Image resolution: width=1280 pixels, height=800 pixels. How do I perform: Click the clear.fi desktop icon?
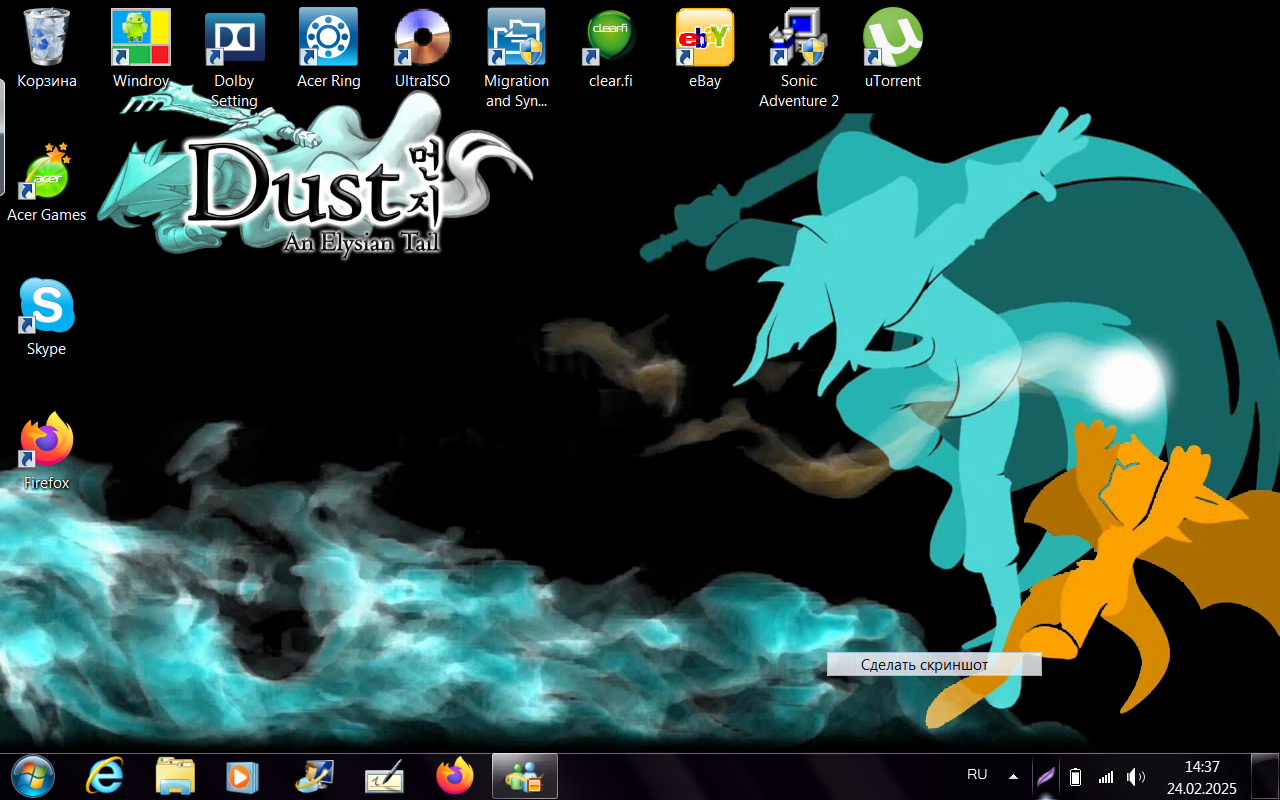[x=611, y=48]
